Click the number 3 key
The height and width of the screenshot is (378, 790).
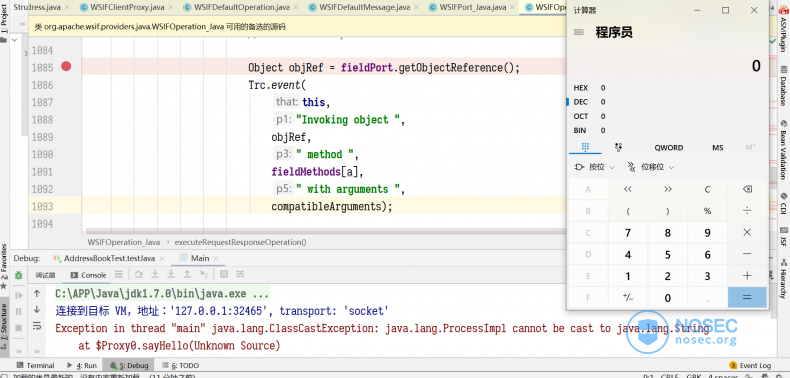pos(707,276)
